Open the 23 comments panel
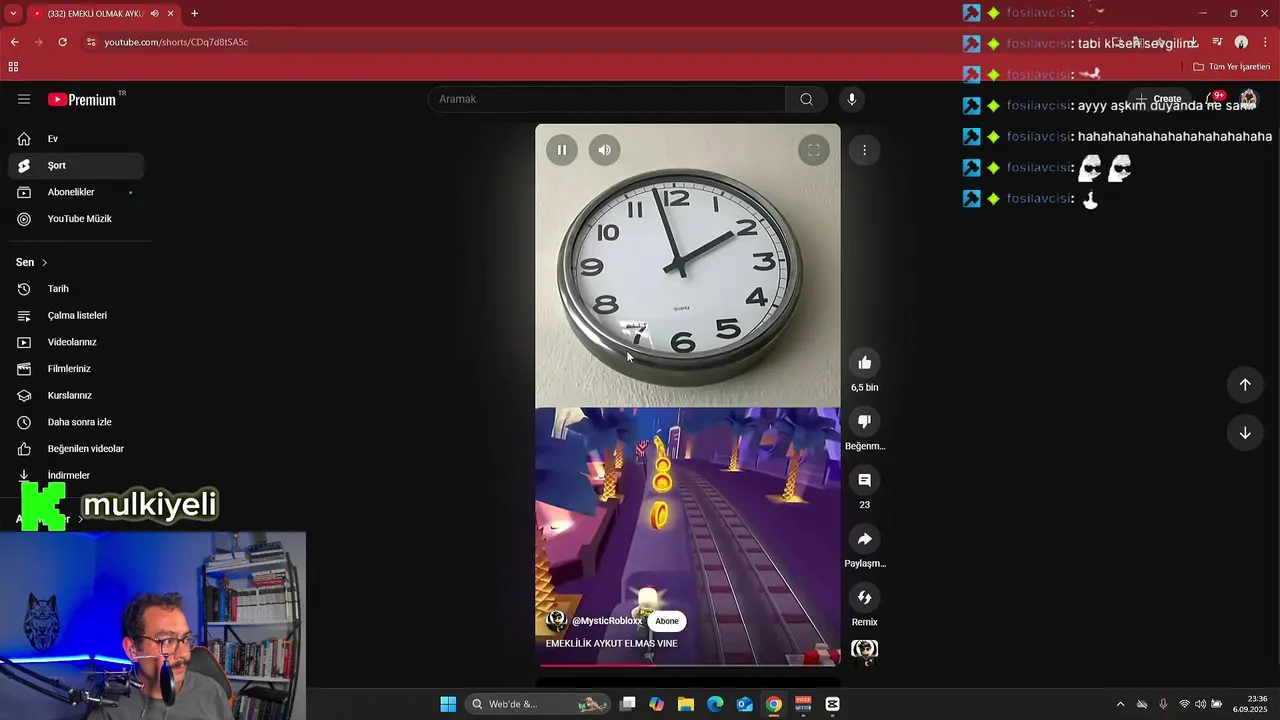This screenshot has height=720, width=1280. (865, 480)
